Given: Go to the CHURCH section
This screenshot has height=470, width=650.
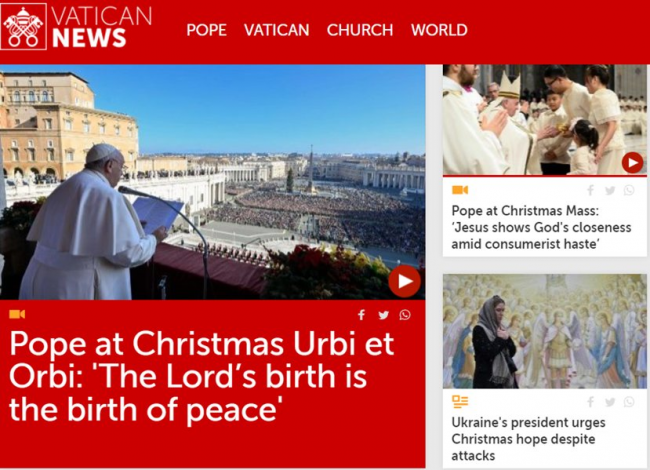Looking at the screenshot, I should 360,30.
